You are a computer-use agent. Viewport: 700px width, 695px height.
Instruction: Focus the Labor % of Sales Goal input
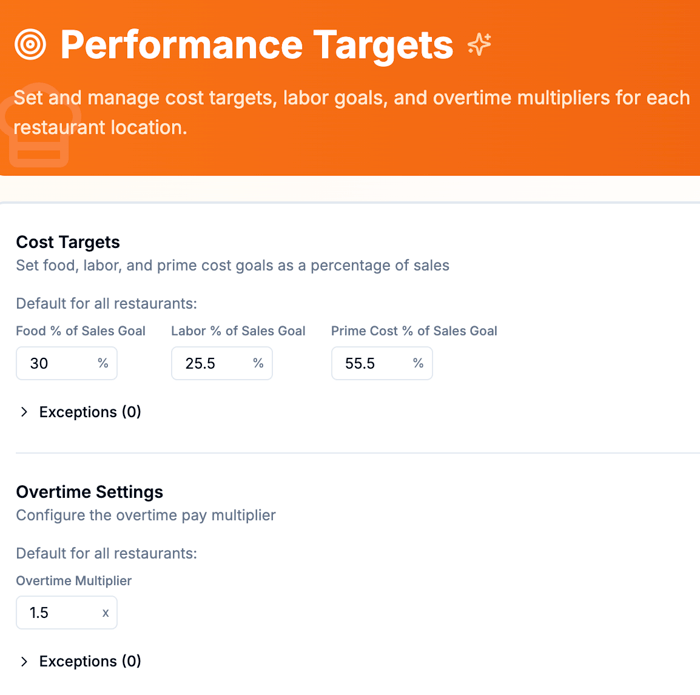(x=212, y=363)
